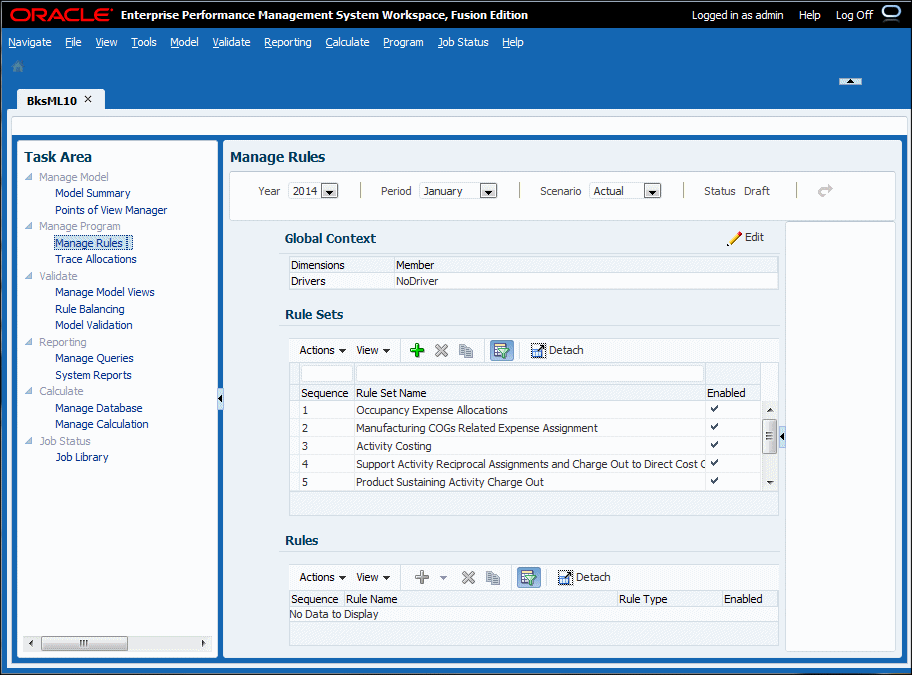Click the refresh arrow next to Status Draft
The width and height of the screenshot is (912, 675).
pos(825,191)
